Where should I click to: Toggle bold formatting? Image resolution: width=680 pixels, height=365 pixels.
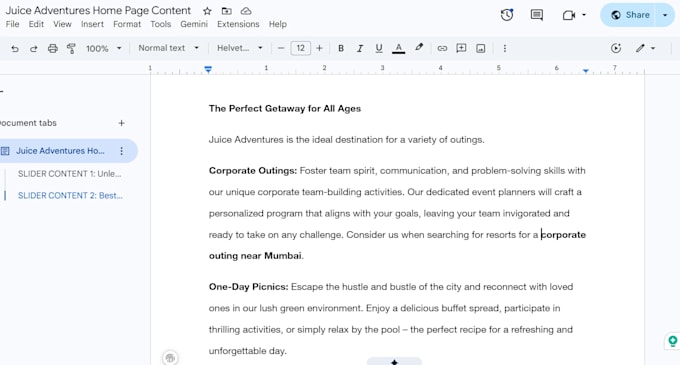pos(341,48)
